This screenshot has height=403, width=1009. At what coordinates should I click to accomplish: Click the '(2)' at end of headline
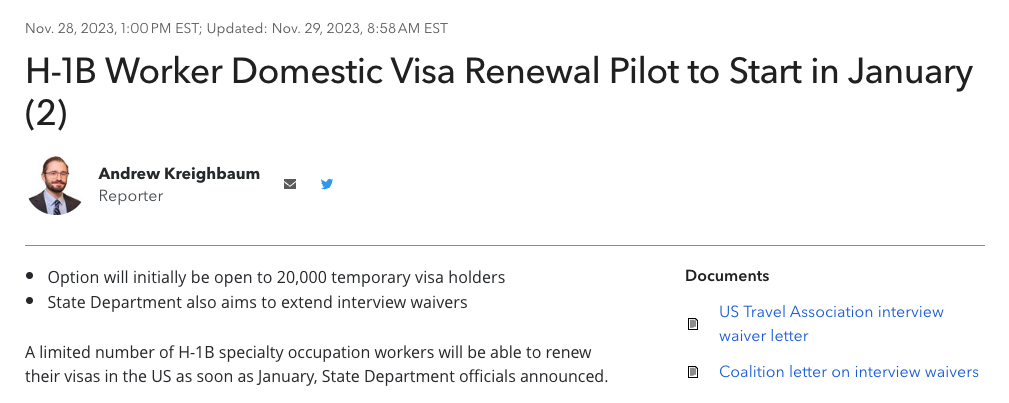[x=46, y=114]
